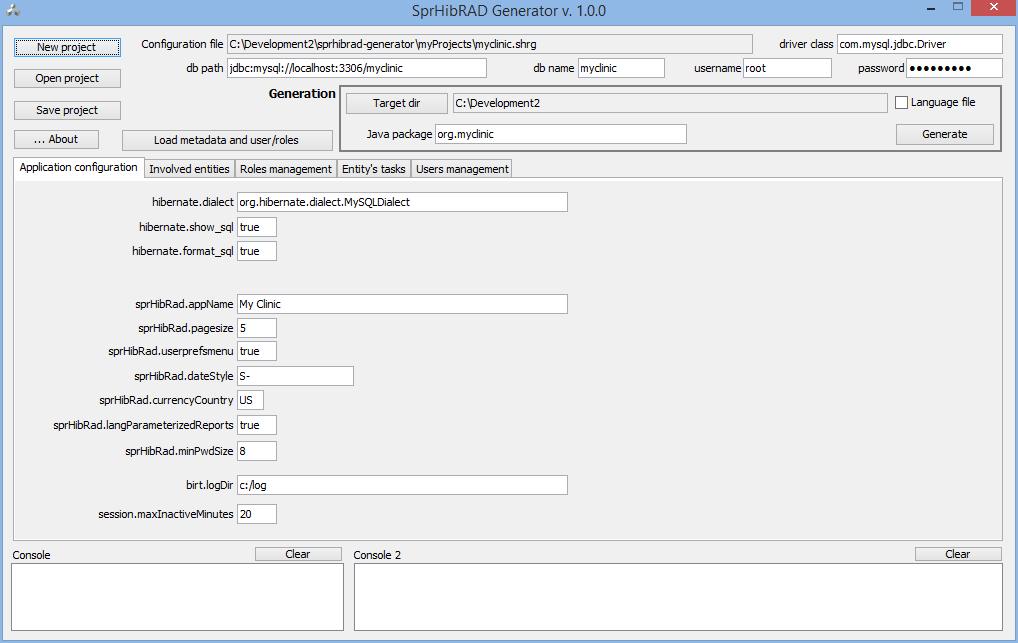Enable the Language file checkbox

click(x=901, y=103)
